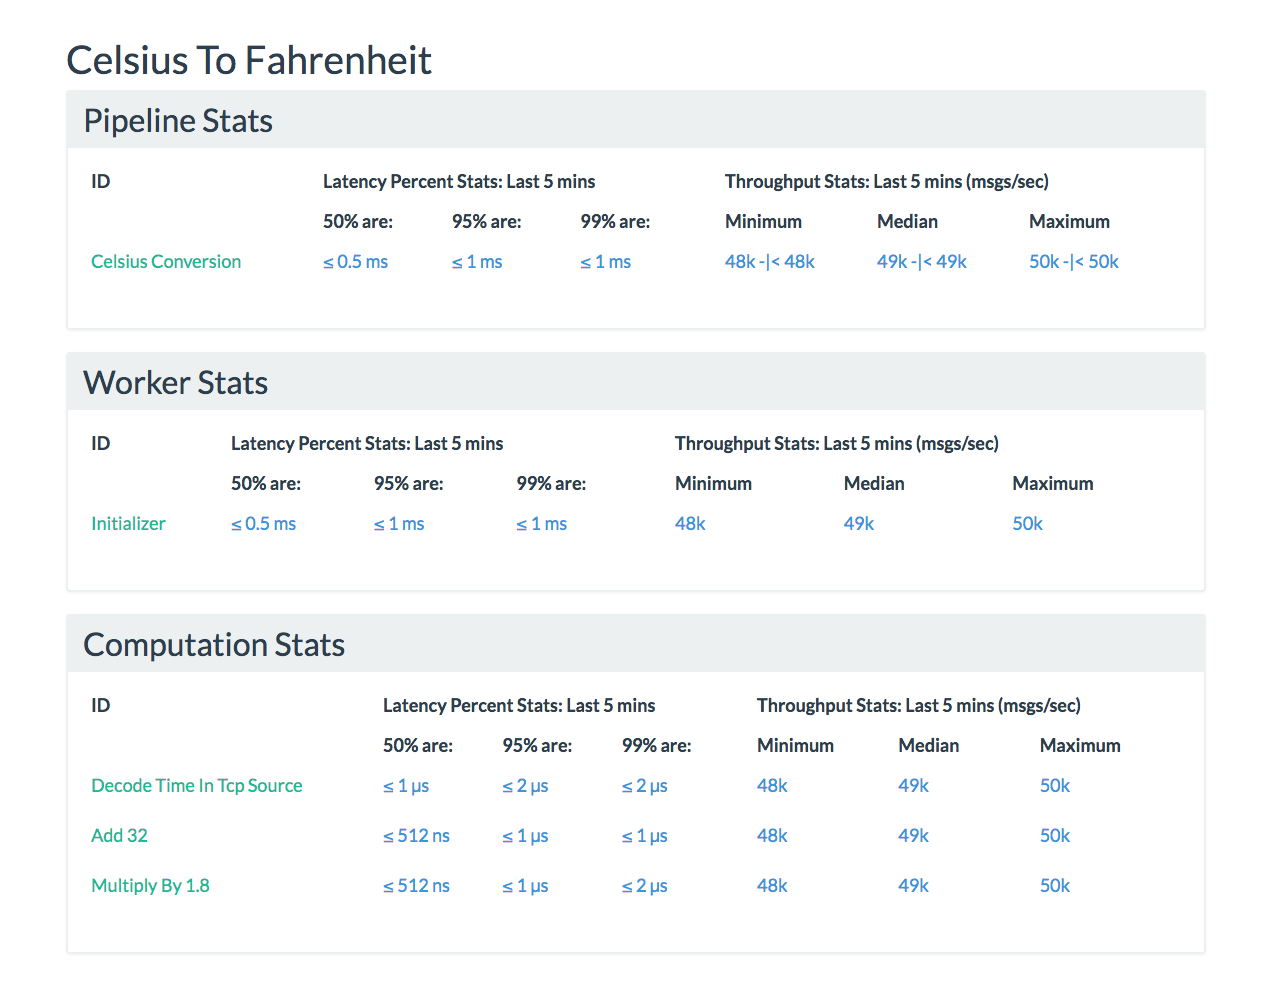
Task: Click the Worker Stats panel heading
Action: (x=176, y=383)
